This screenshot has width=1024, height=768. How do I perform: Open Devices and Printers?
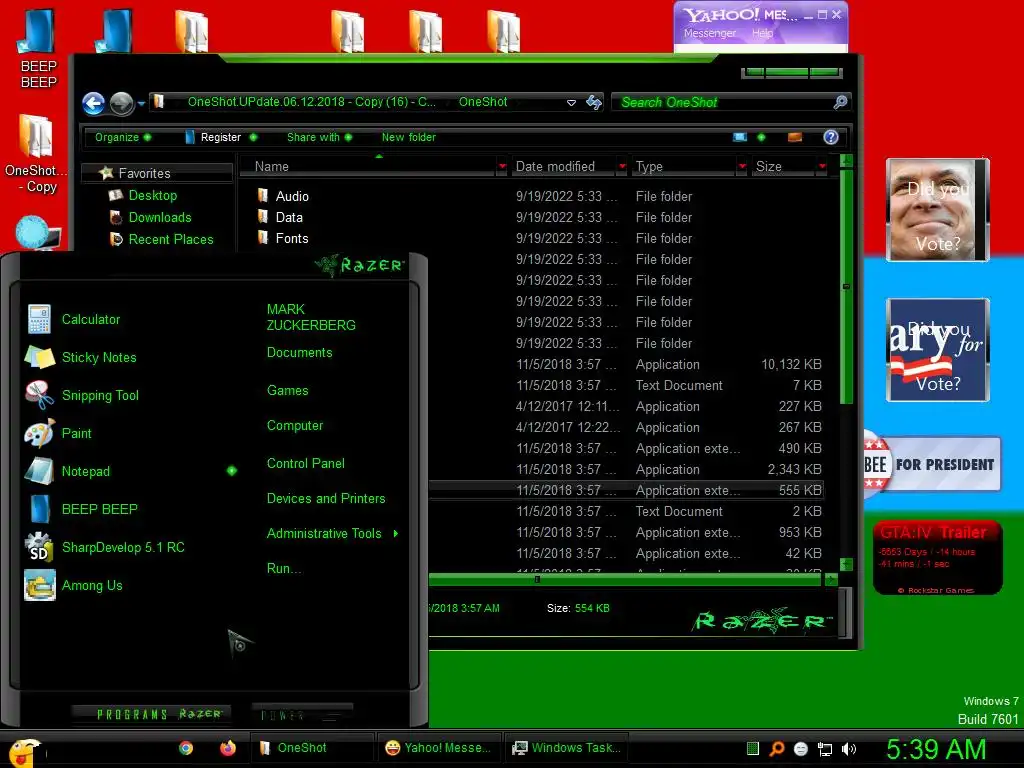(x=326, y=498)
